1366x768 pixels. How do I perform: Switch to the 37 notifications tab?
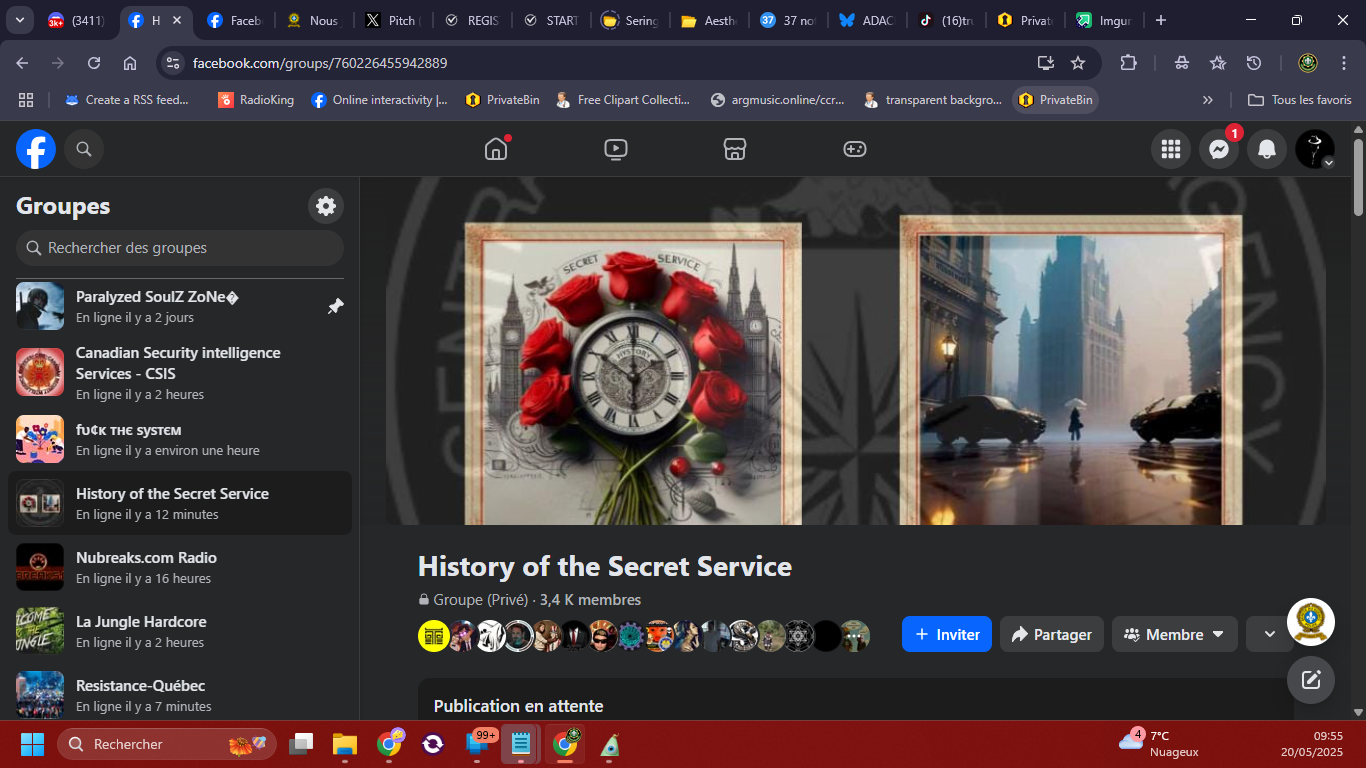pos(788,20)
